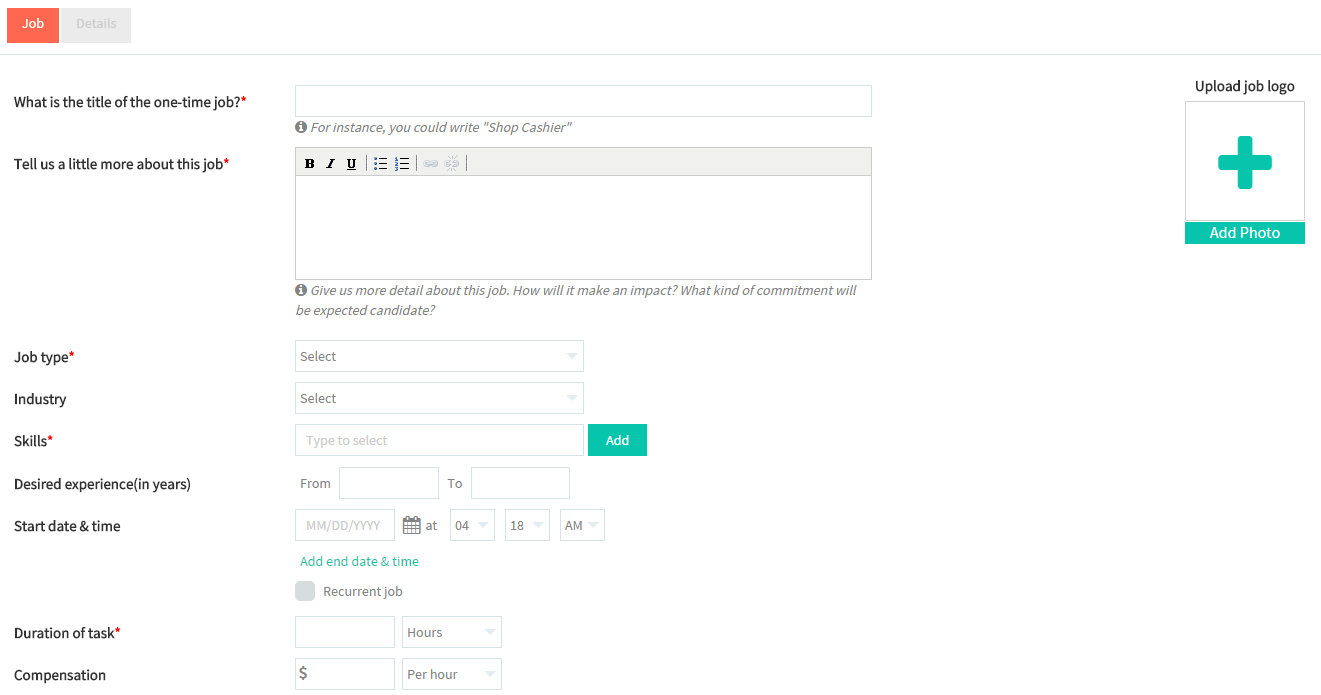This screenshot has width=1321, height=695.
Task: Insert a bulleted list in description
Action: (381, 163)
